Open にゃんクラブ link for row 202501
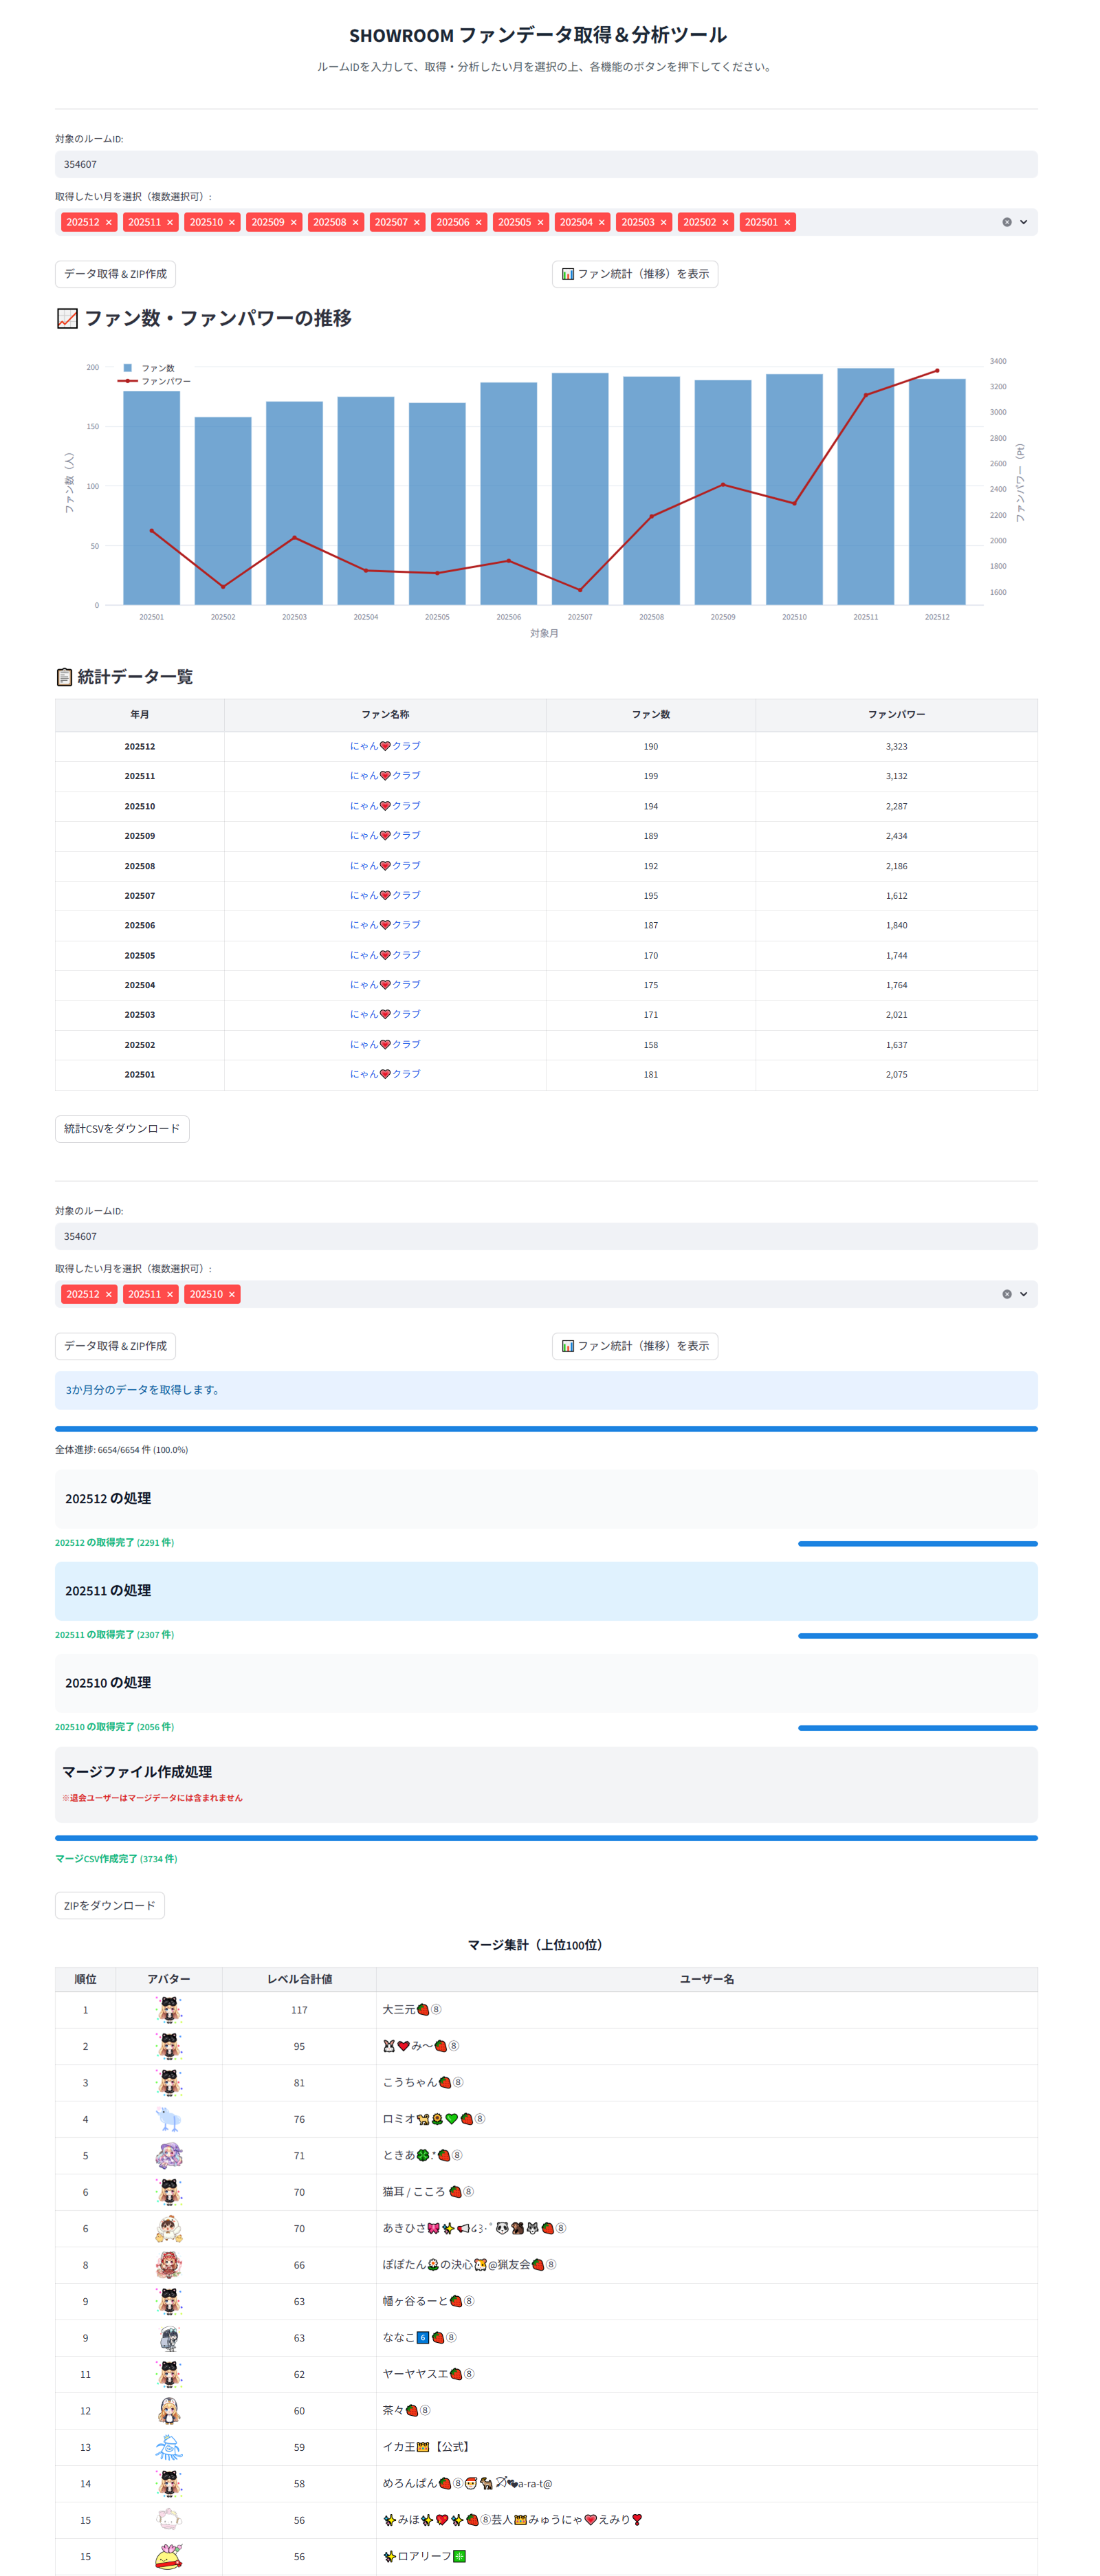 [385, 1074]
